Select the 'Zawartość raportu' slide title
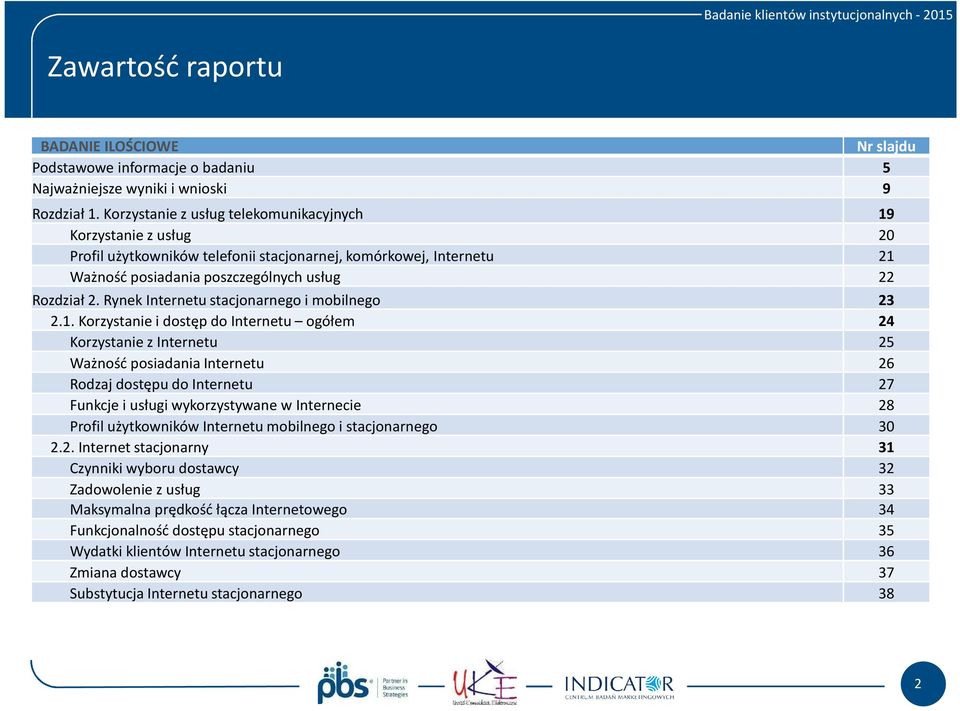This screenshot has height=711, width=960. (165, 66)
